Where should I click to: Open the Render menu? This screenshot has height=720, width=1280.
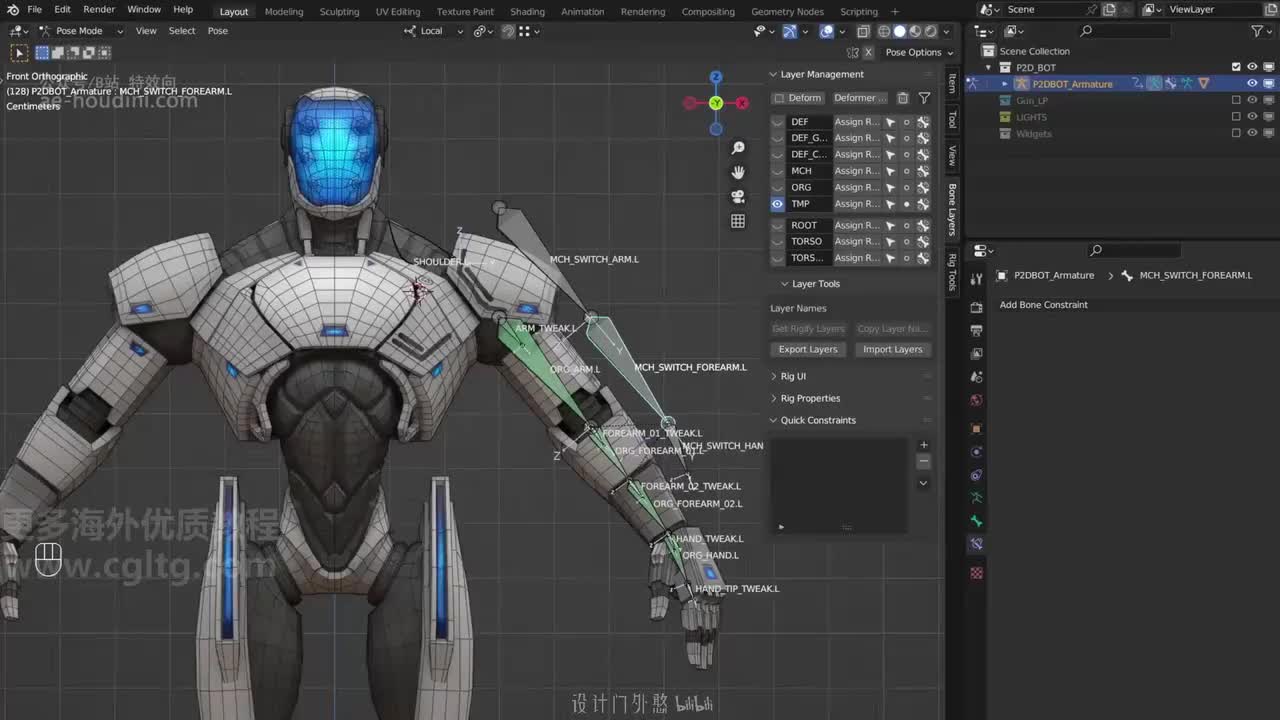(x=99, y=9)
